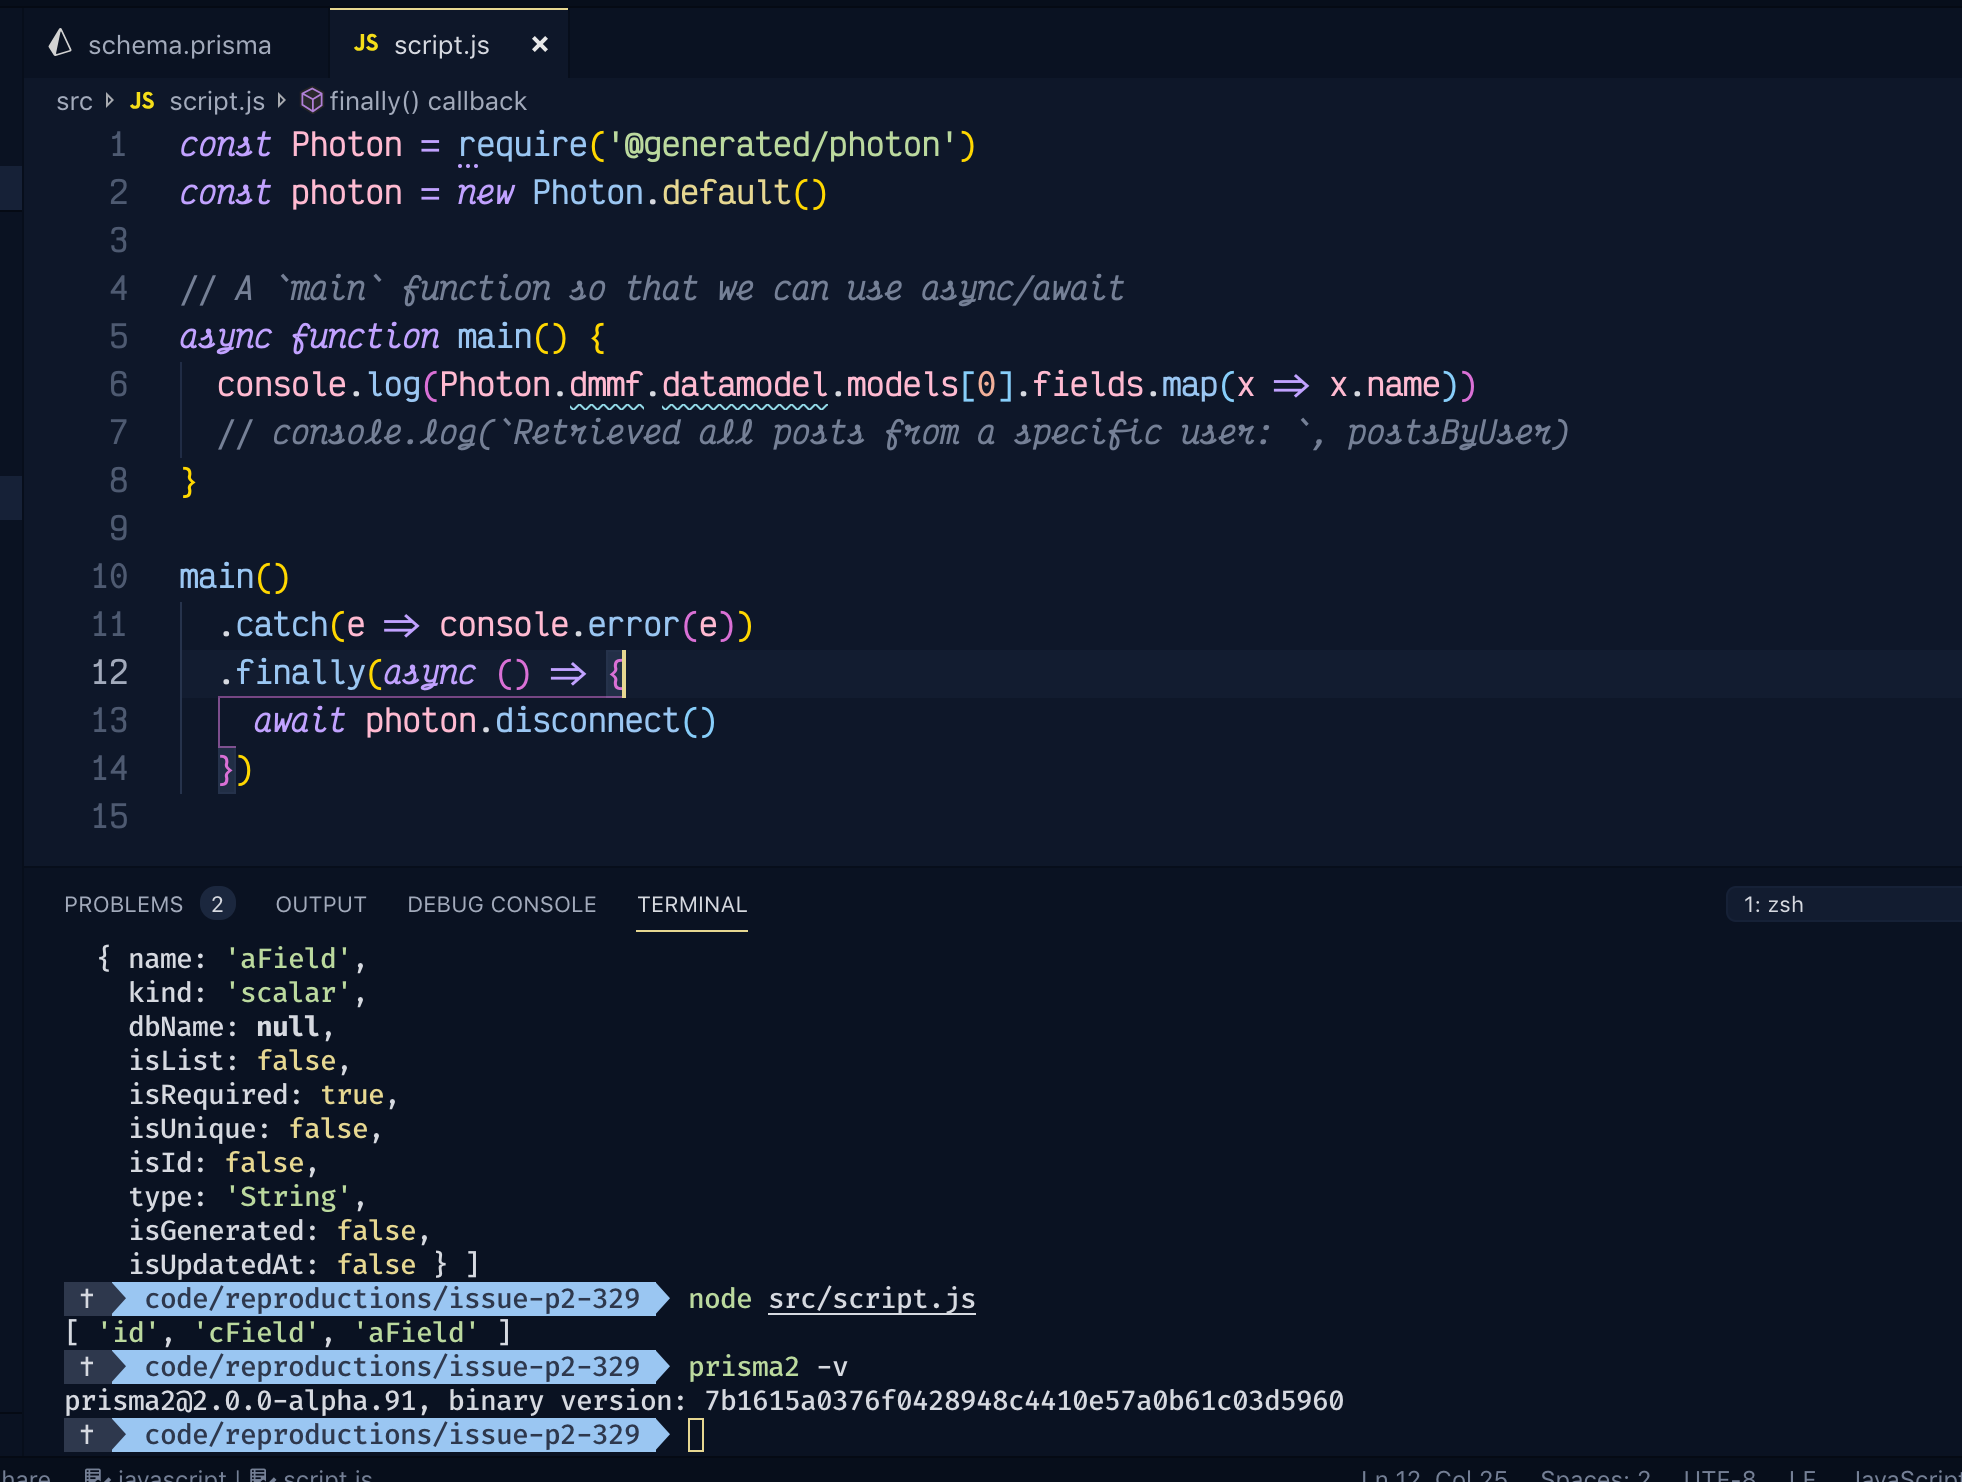Open the DEBUG CONSOLE tab
The width and height of the screenshot is (1962, 1482).
coord(501,904)
